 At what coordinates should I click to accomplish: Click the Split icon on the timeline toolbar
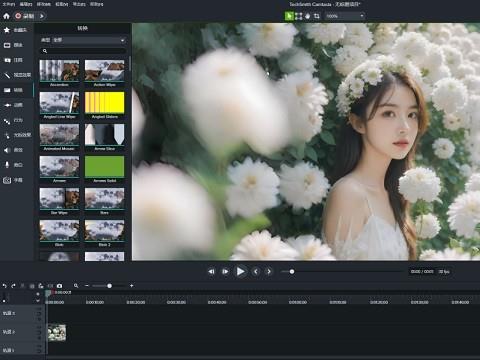[50, 286]
